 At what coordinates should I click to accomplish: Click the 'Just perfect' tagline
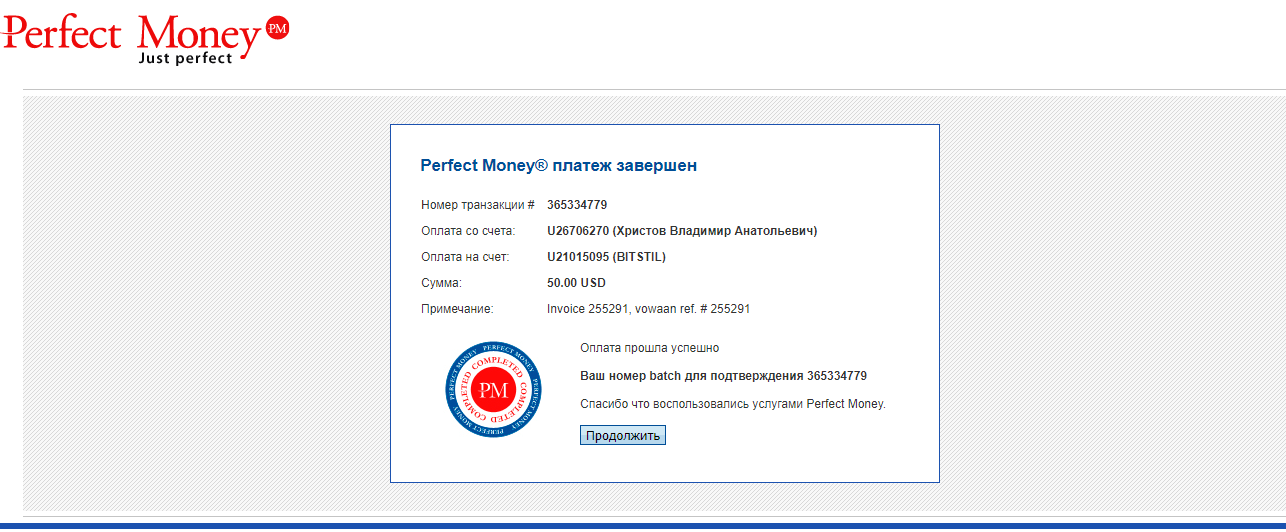[185, 58]
